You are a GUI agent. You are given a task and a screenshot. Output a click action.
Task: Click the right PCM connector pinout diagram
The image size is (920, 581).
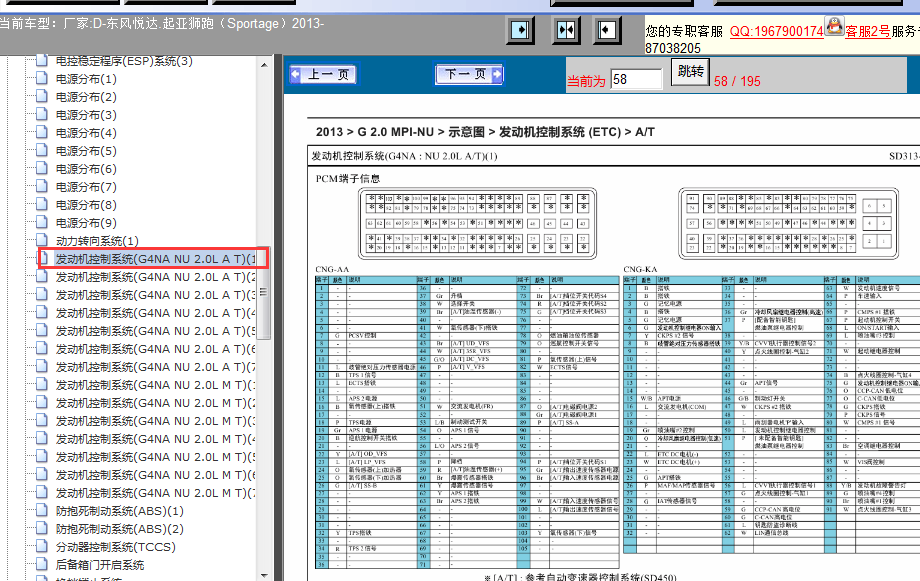click(789, 224)
